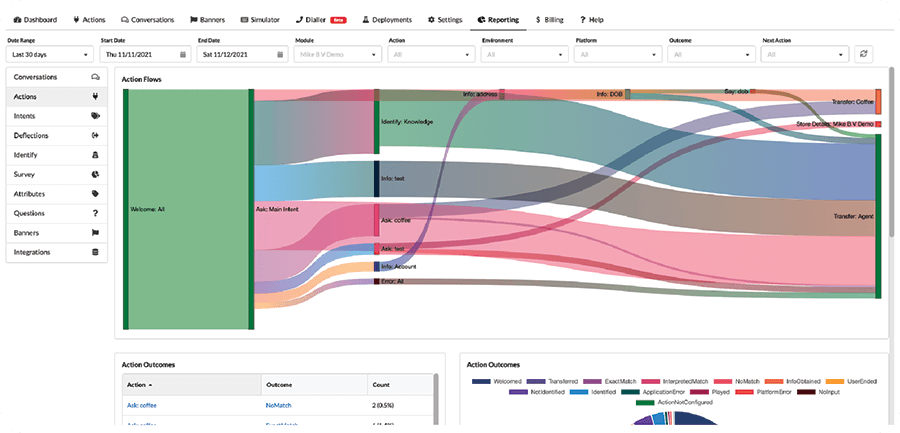Open Integrations report in sidebar
This screenshot has height=433, width=900.
tap(57, 252)
